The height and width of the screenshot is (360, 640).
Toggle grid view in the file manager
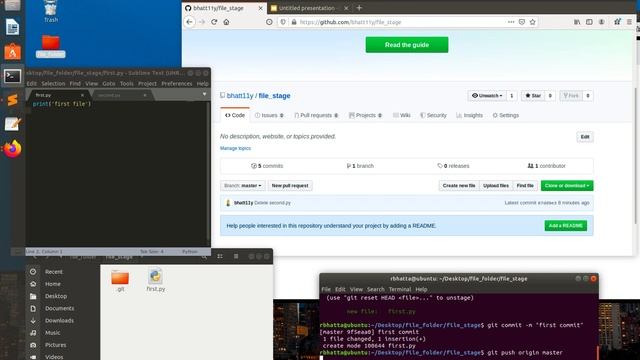[220, 256]
